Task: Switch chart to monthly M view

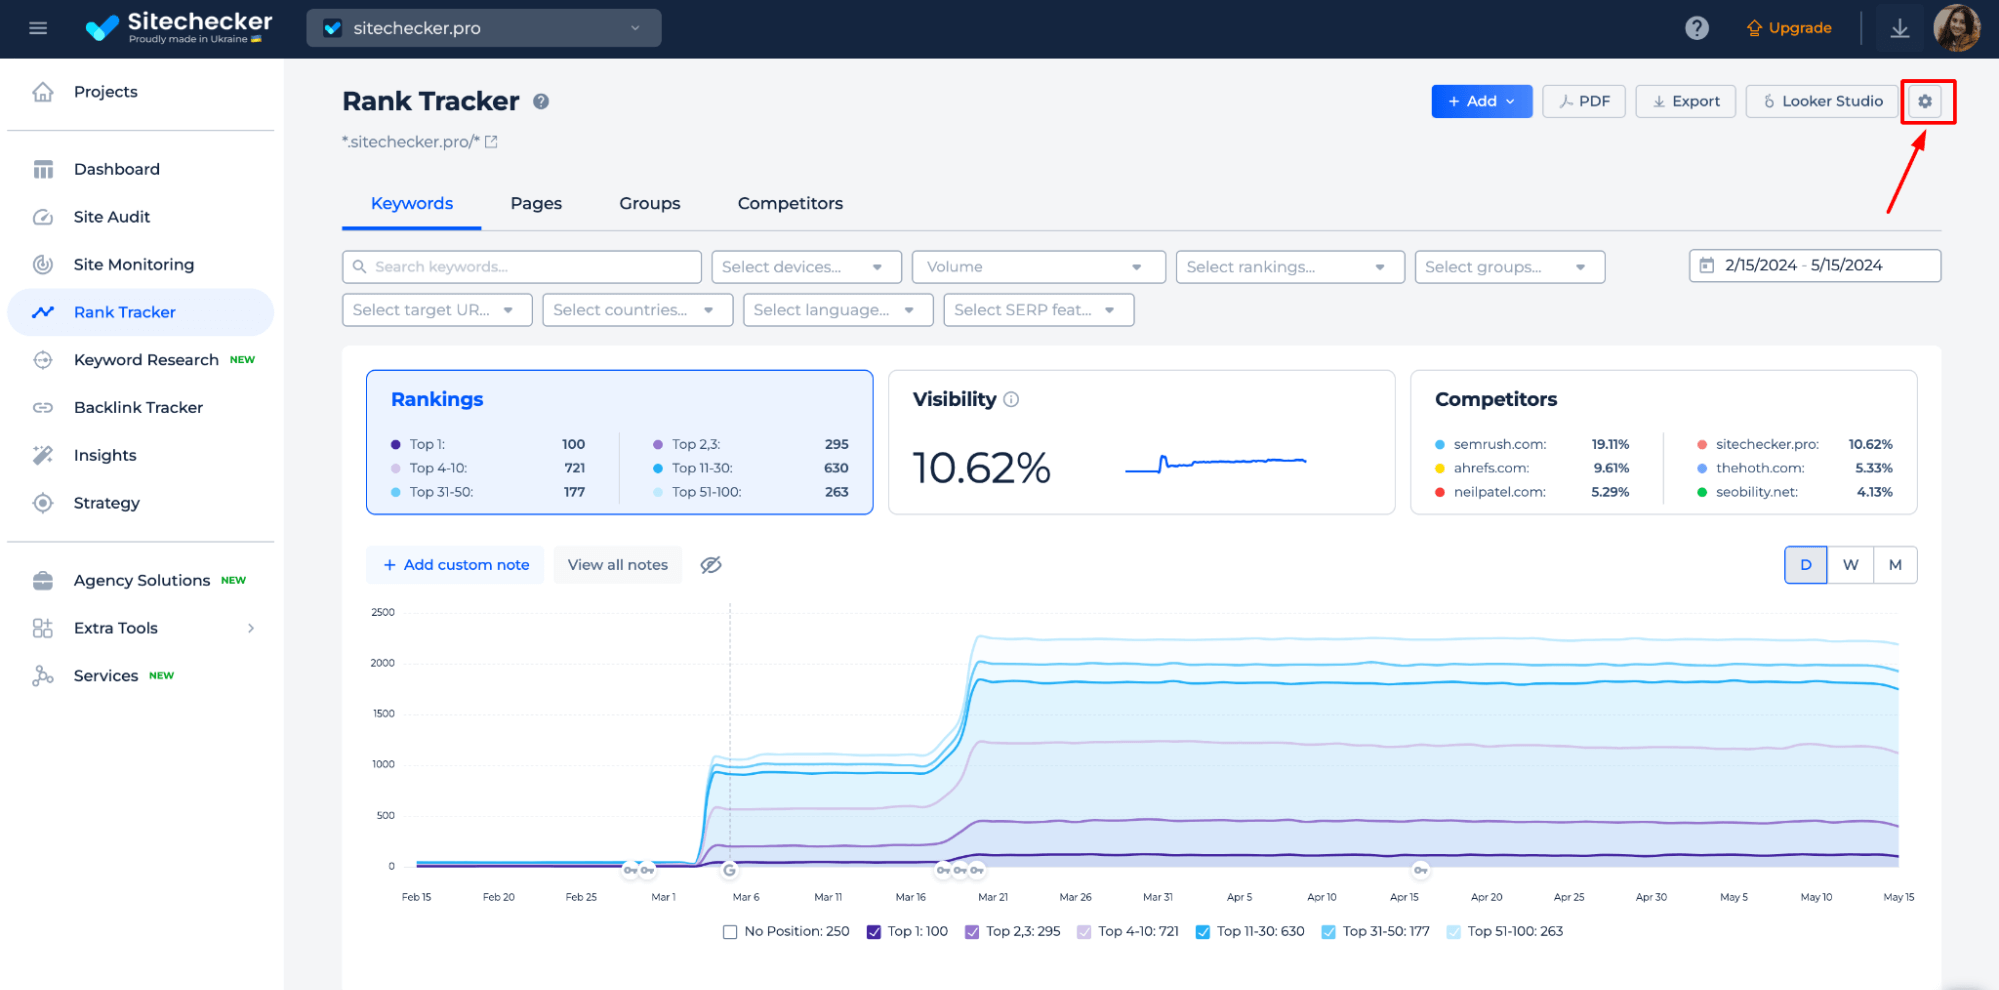Action: click(1895, 565)
